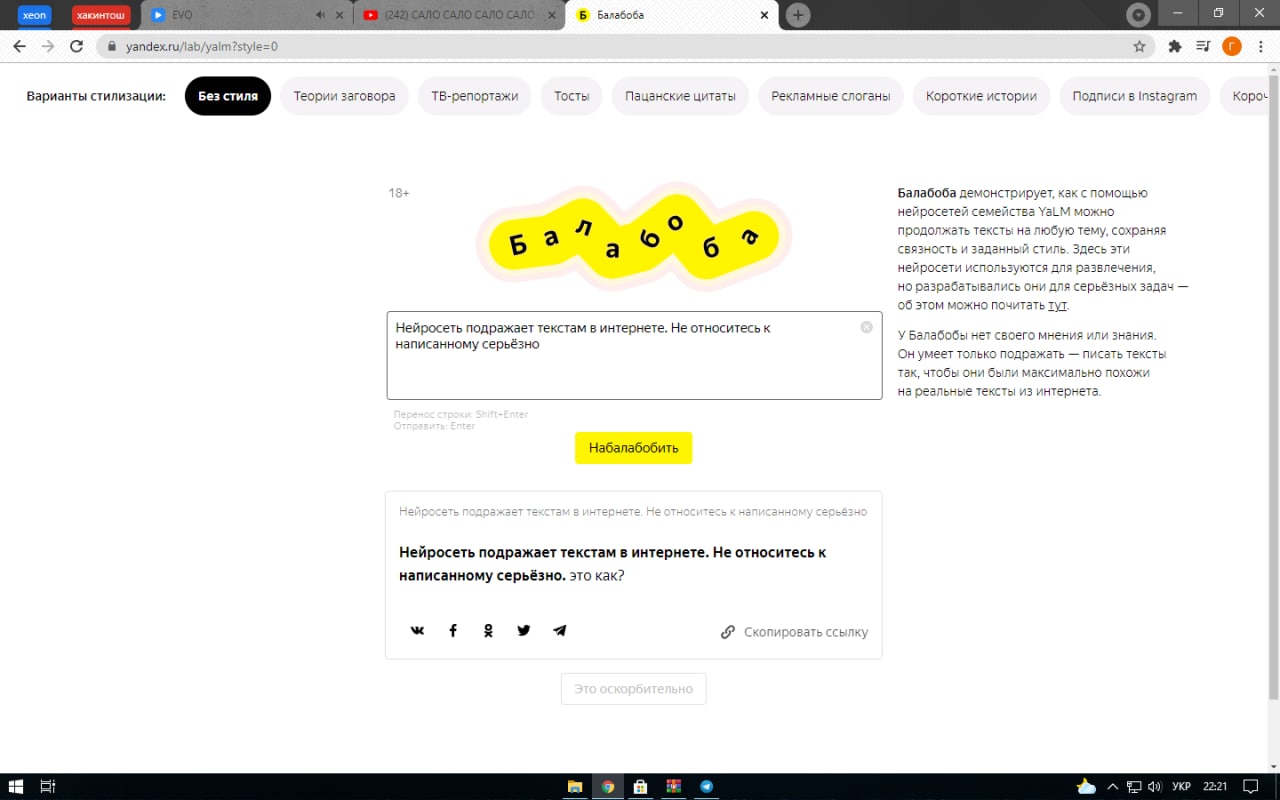The width and height of the screenshot is (1280, 800).
Task: Close the Балабоба tab
Action: [764, 15]
